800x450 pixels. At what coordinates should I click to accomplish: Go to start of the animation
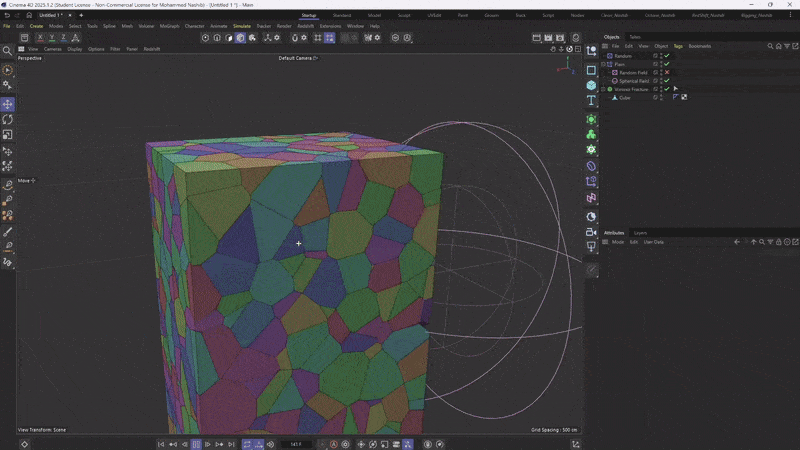coord(161,444)
